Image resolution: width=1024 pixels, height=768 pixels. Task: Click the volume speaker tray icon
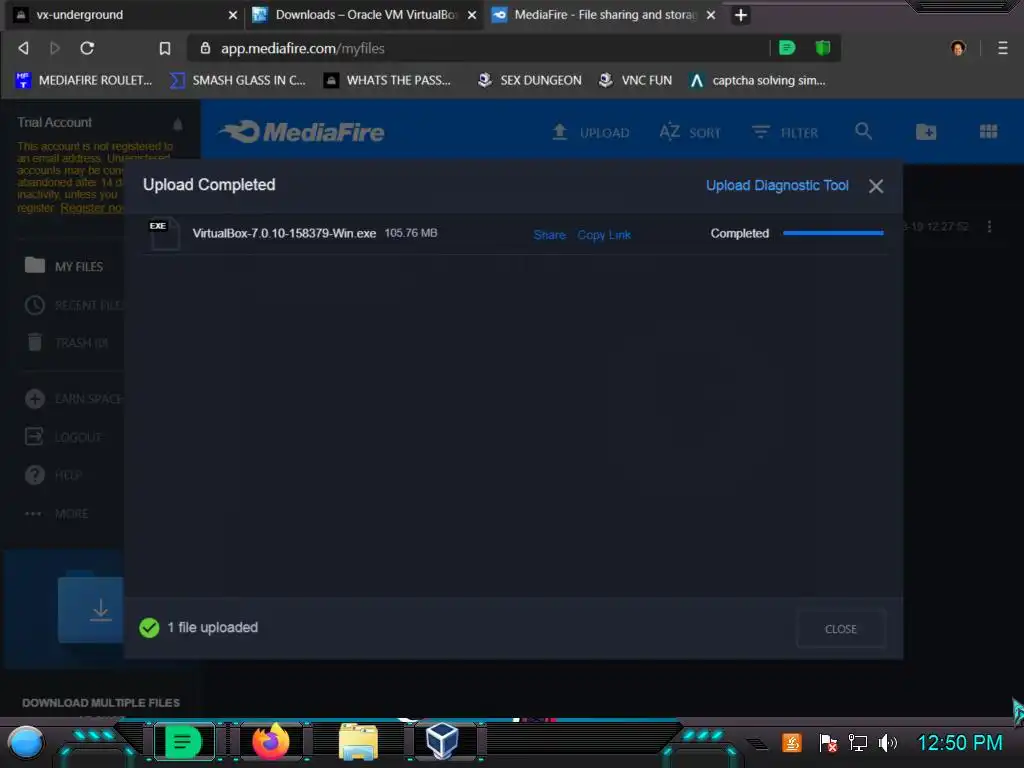888,743
